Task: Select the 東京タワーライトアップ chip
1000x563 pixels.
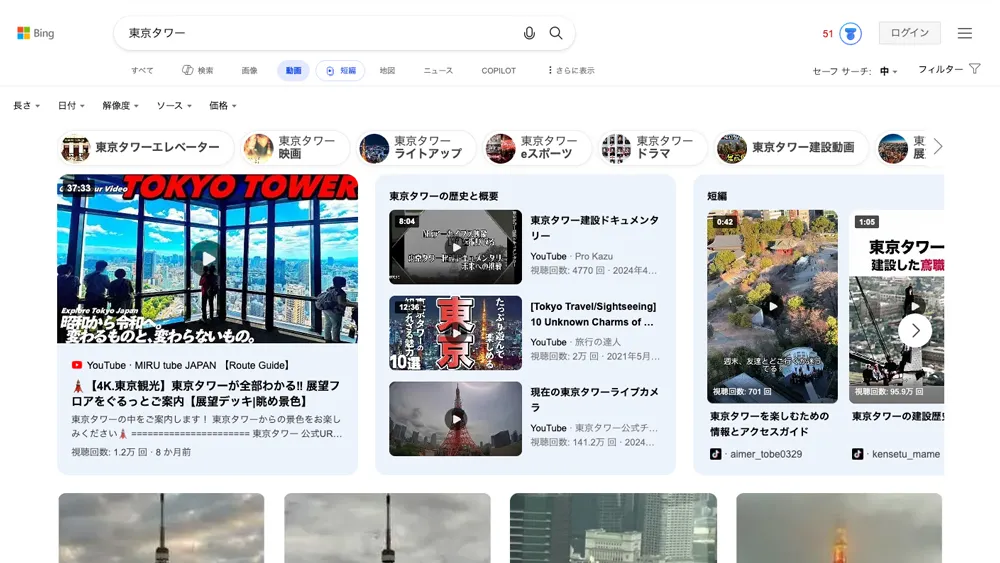Action: click(416, 147)
